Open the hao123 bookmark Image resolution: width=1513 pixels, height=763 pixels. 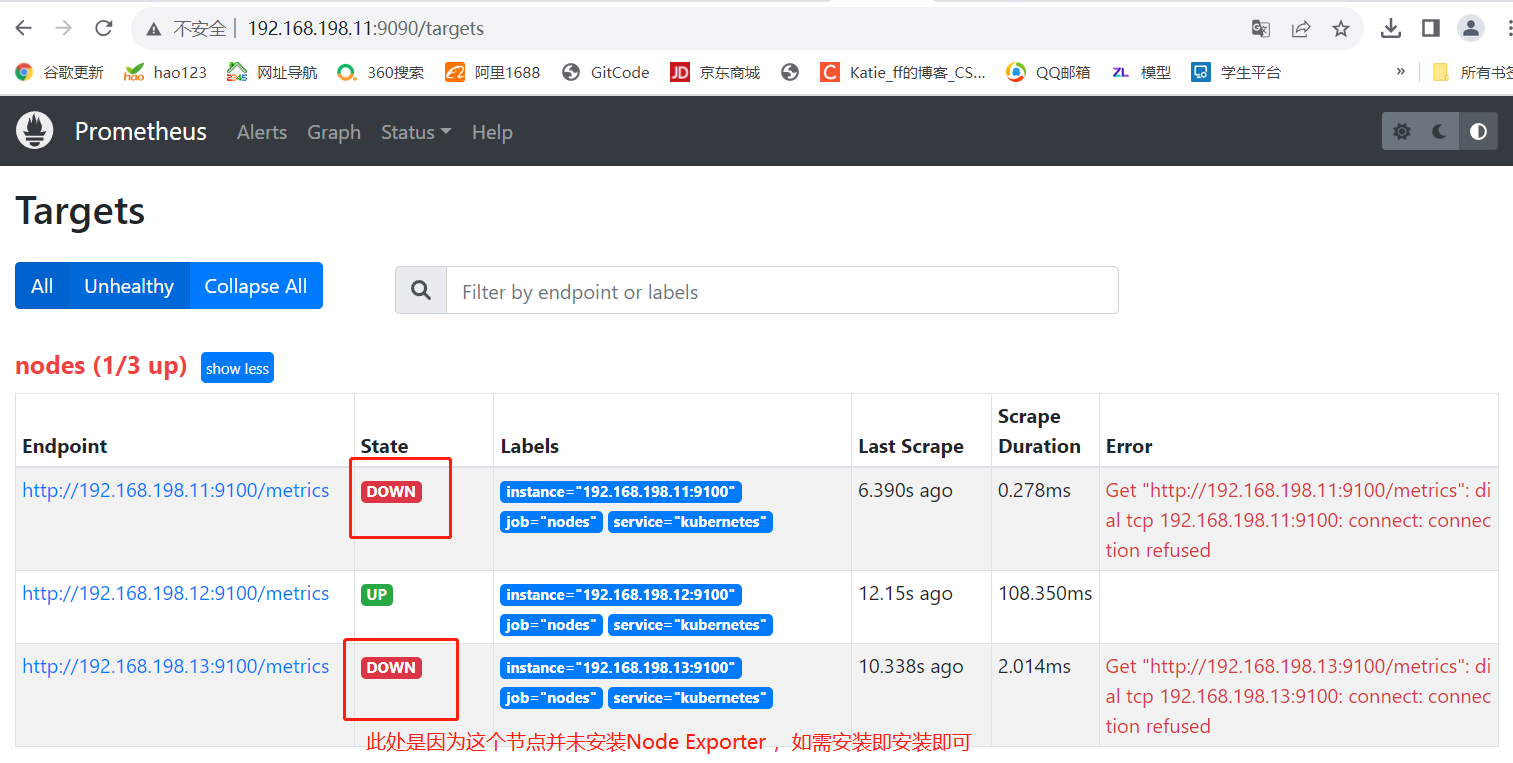tap(165, 72)
